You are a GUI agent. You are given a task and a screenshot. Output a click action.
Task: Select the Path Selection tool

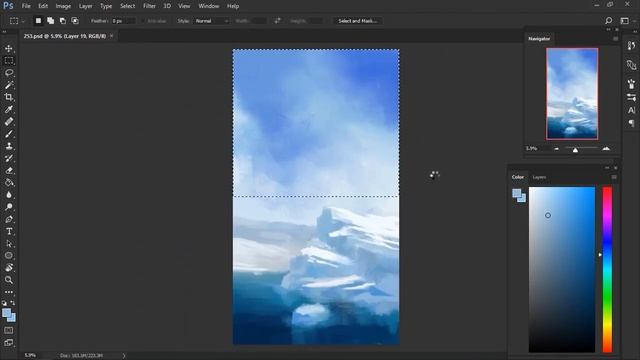click(9, 244)
